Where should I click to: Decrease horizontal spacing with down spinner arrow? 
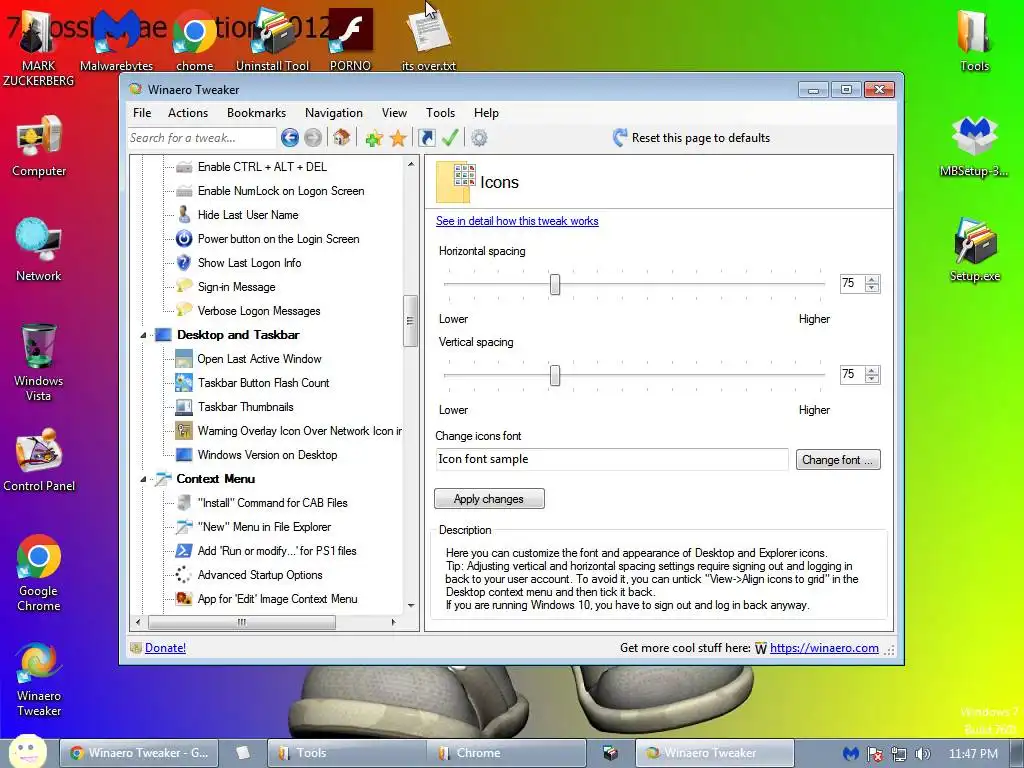(872, 287)
